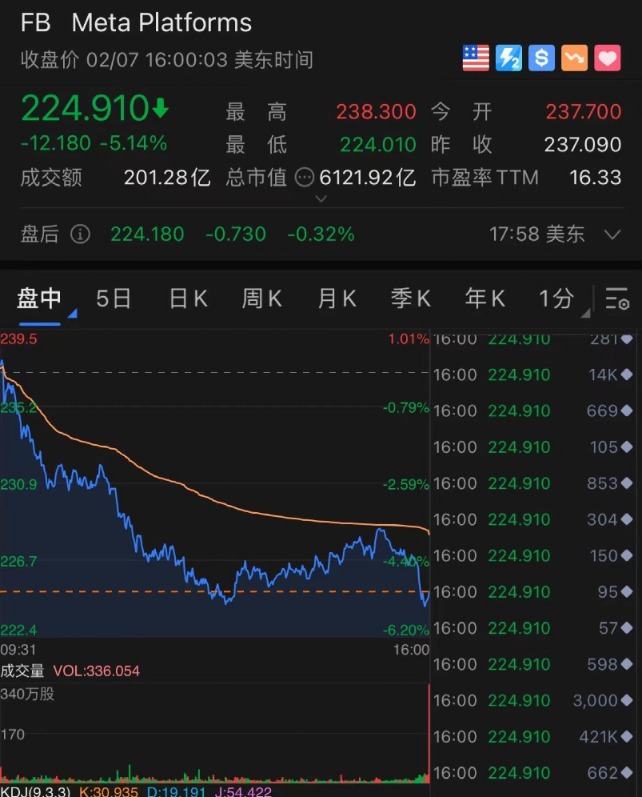Select the trade row with volume 853
Viewport: 642px width, 797px height.
click(x=533, y=483)
